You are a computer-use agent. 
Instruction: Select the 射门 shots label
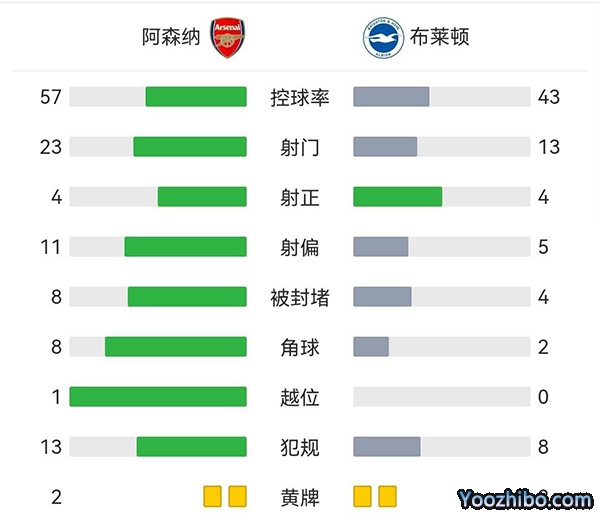[300, 147]
